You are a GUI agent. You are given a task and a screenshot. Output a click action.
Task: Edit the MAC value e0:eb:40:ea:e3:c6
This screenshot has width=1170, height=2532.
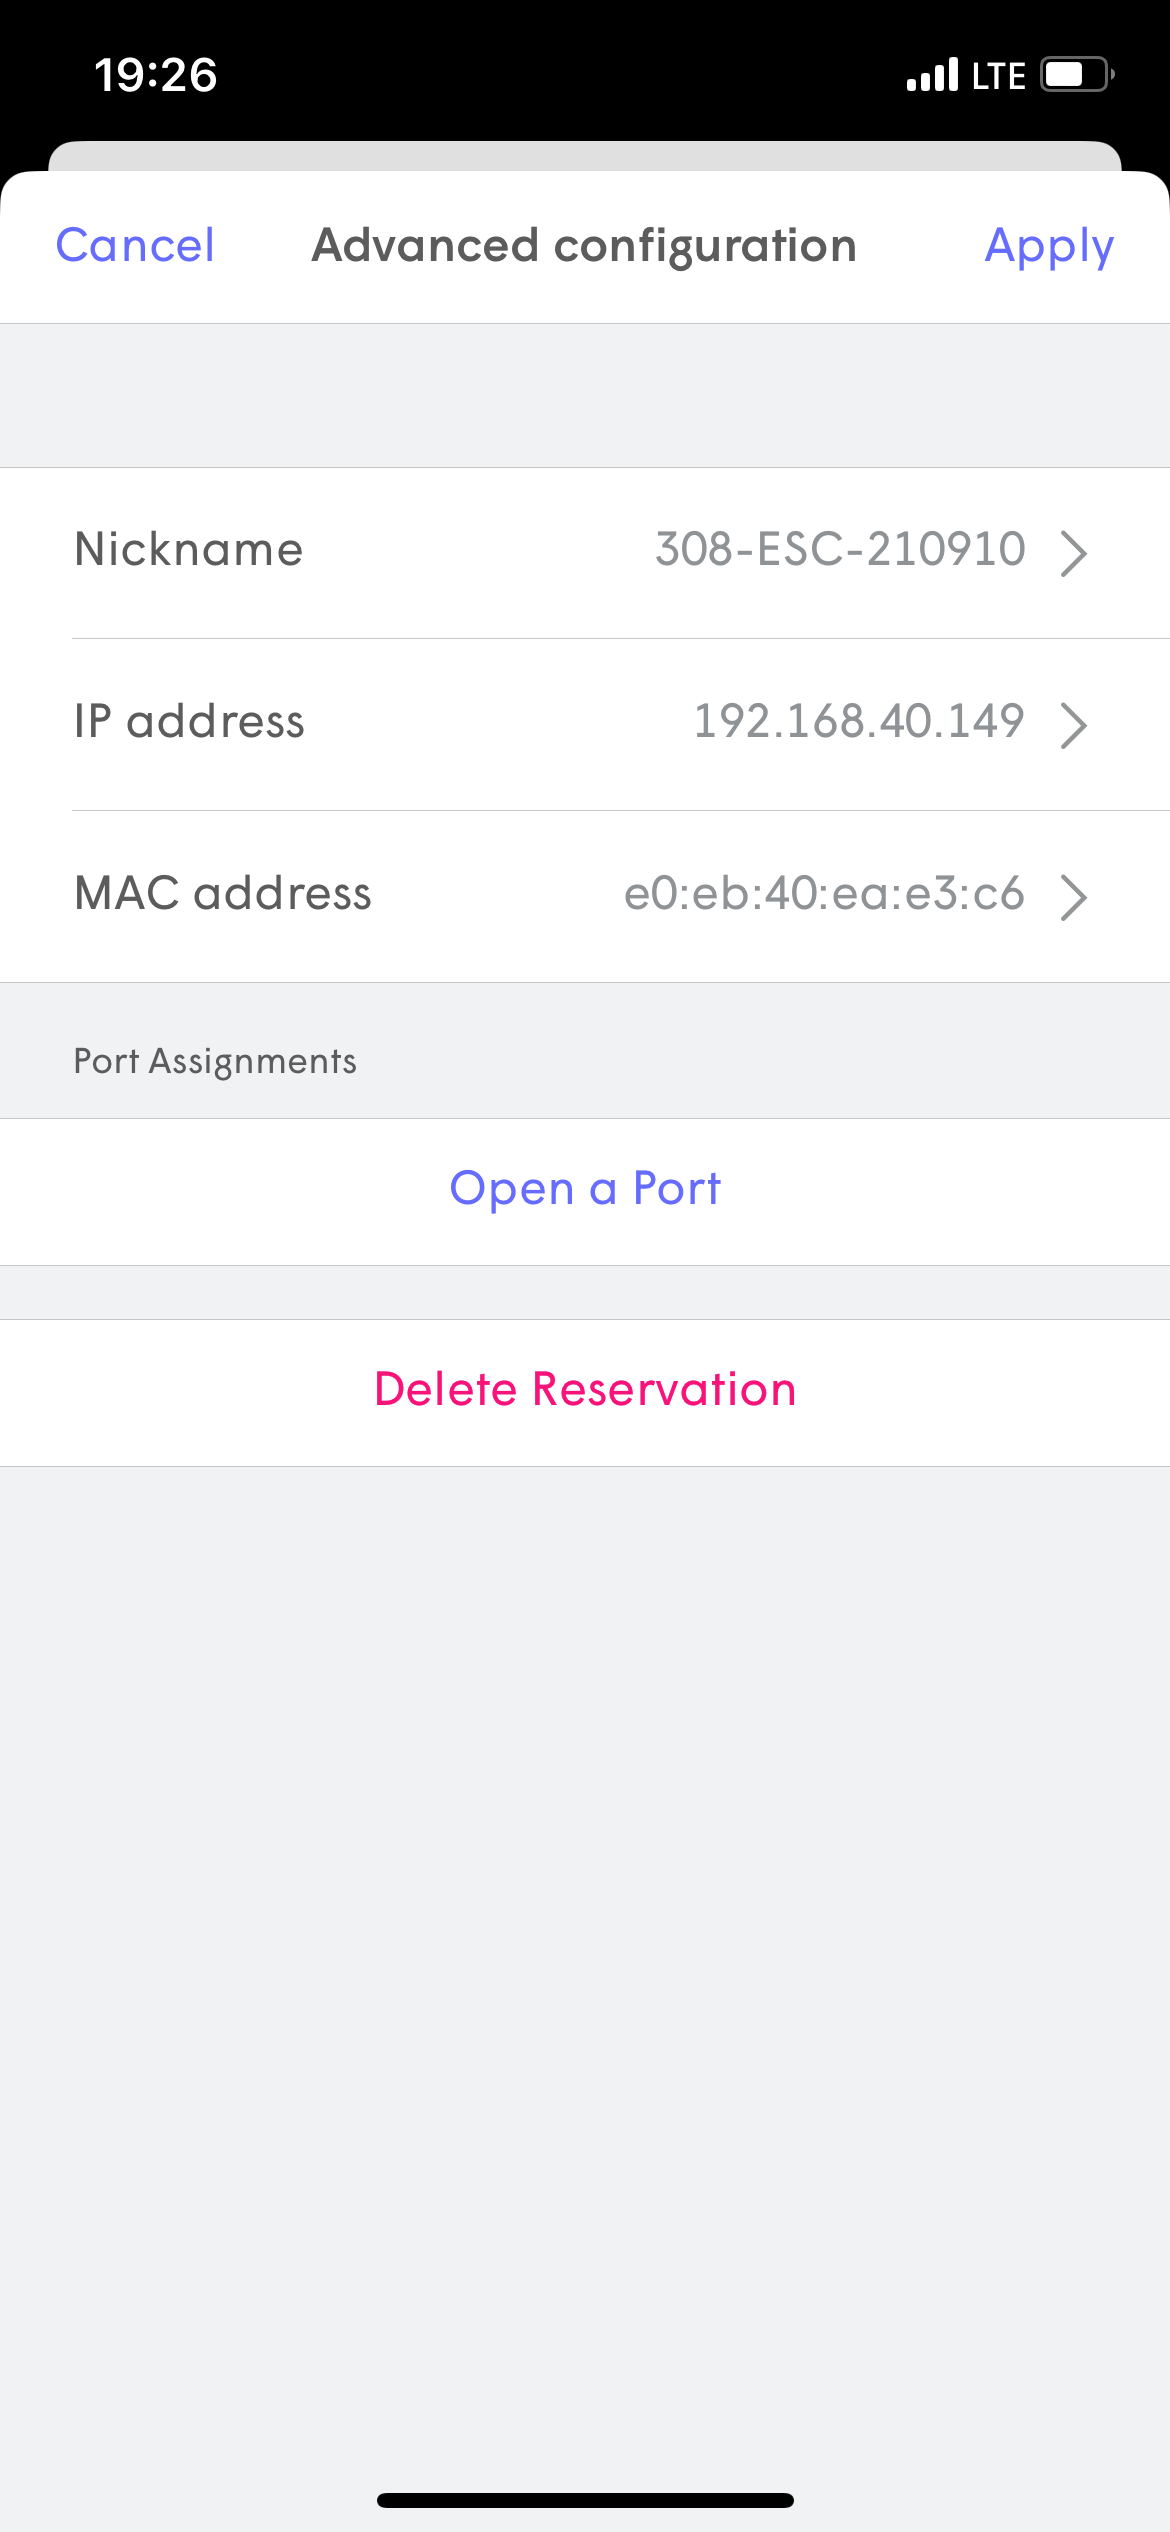pos(824,894)
